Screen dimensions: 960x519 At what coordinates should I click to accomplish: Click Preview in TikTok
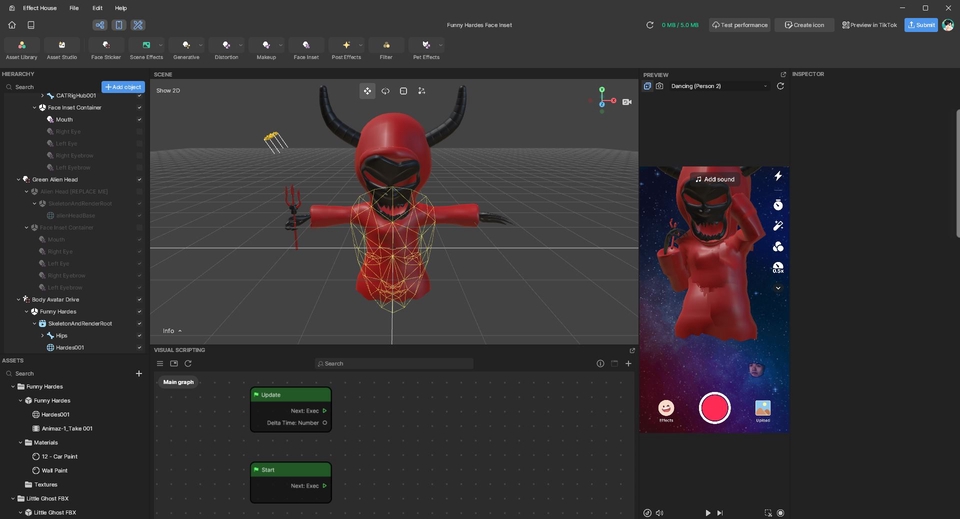[x=869, y=25]
